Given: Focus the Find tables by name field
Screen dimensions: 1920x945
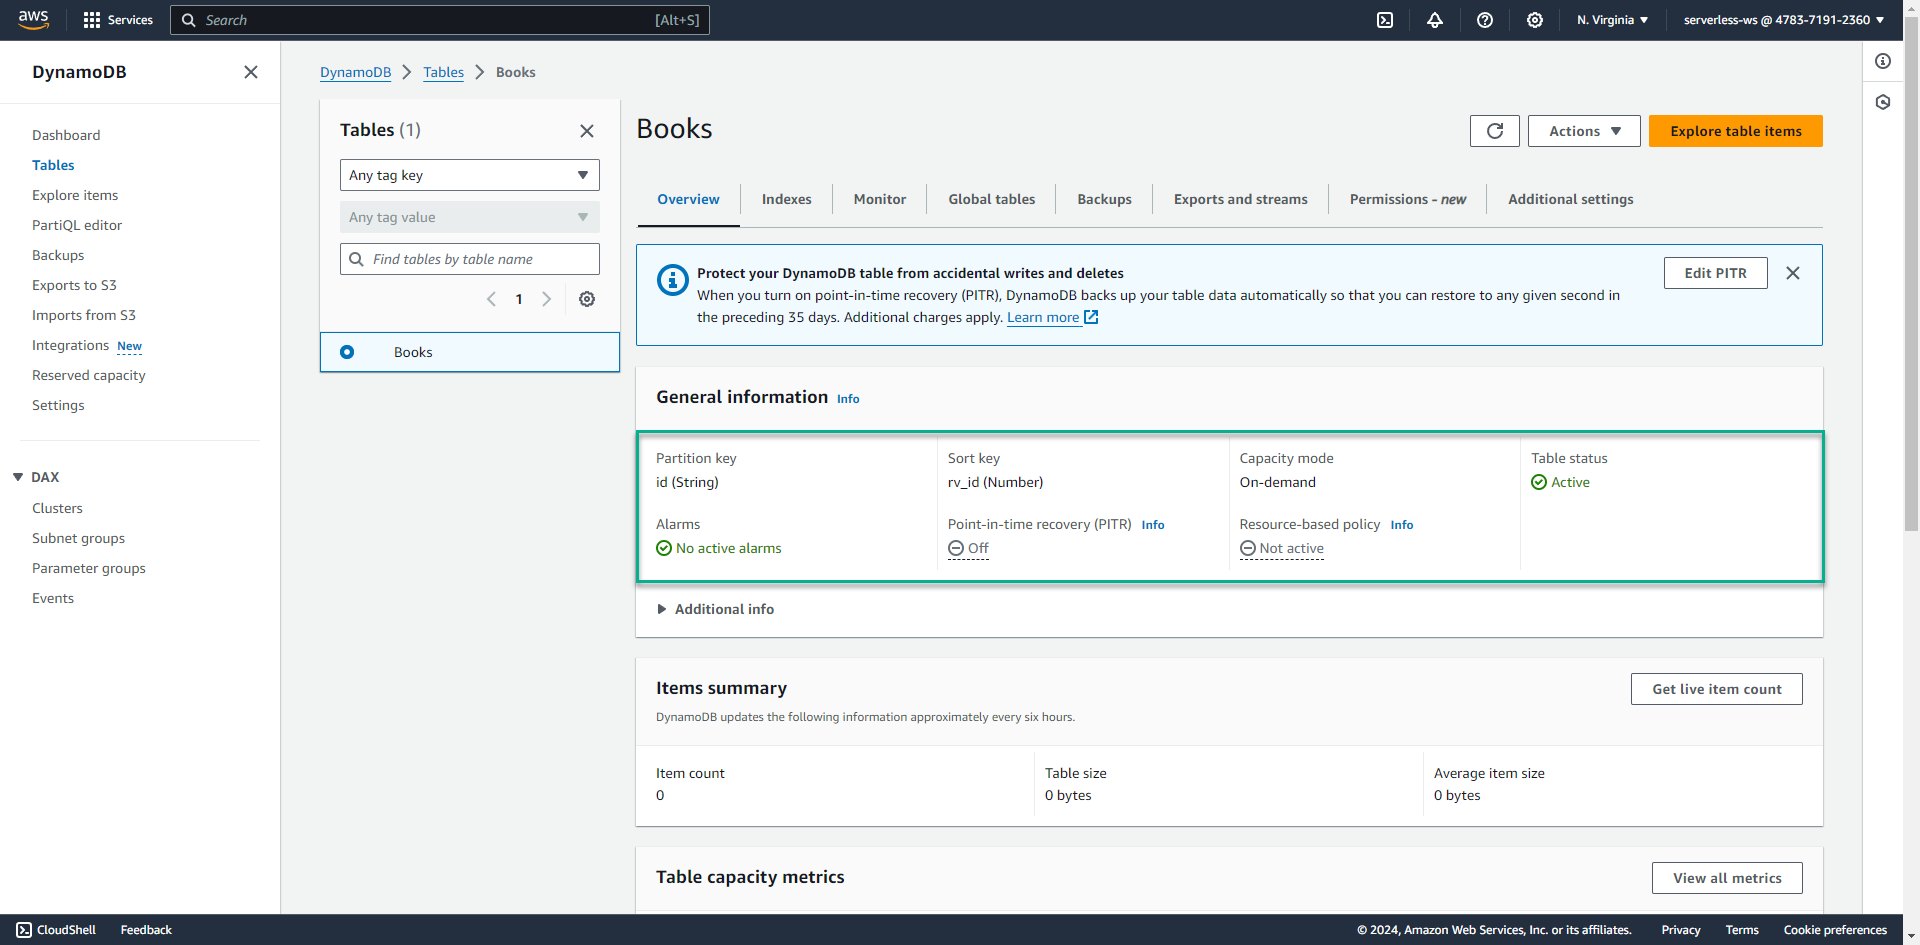Looking at the screenshot, I should coord(470,259).
